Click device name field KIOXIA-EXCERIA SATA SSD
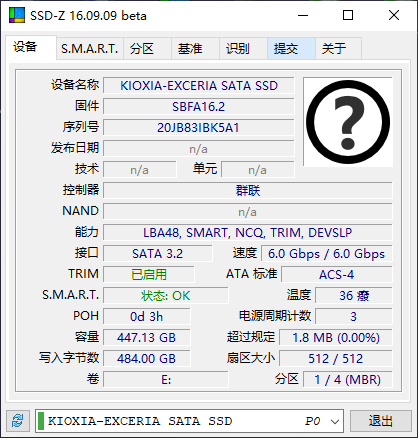418x438 pixels. (x=199, y=86)
